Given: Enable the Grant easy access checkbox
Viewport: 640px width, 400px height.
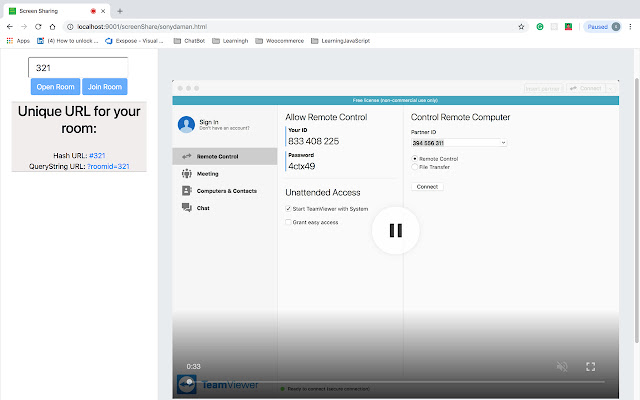Looking at the screenshot, I should click(289, 222).
